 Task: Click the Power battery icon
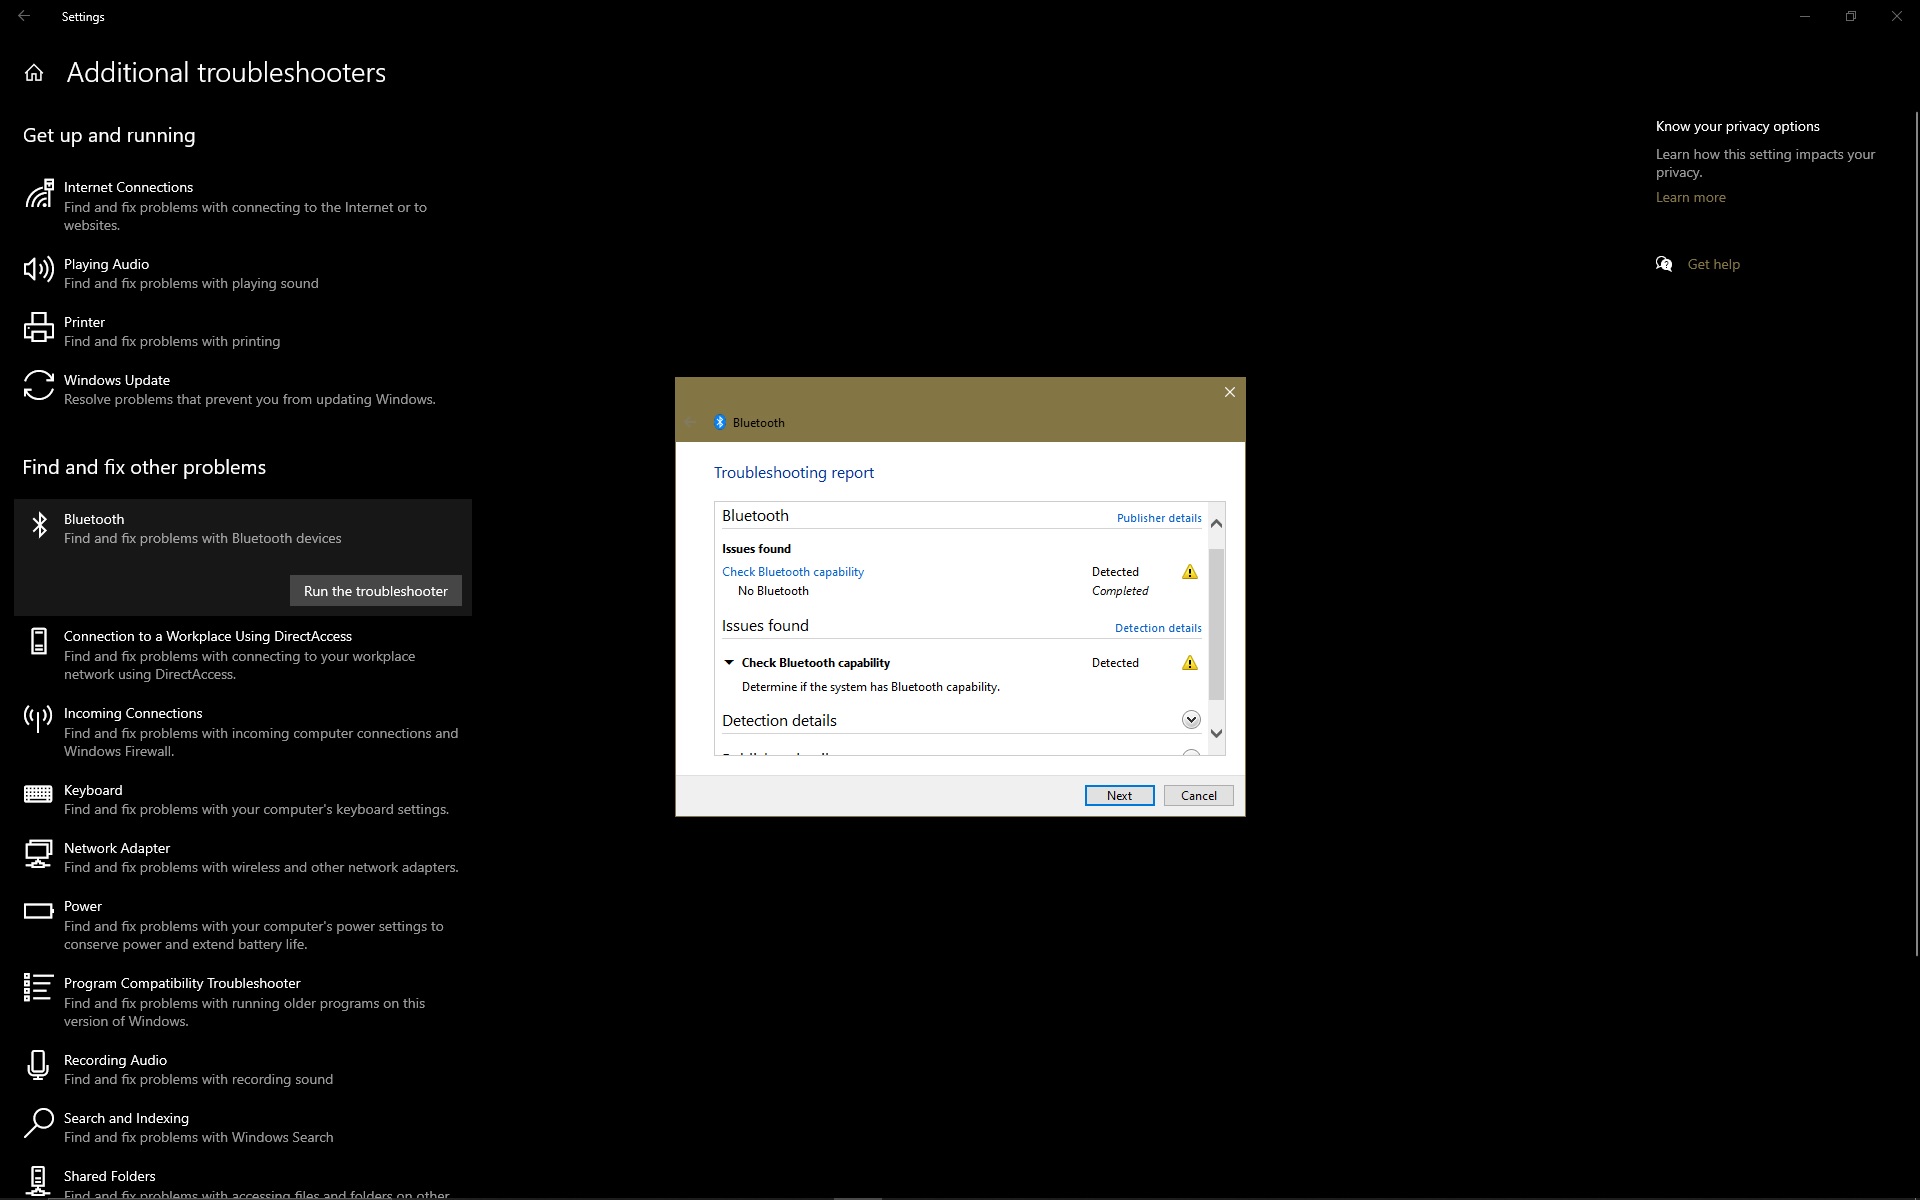click(39, 911)
